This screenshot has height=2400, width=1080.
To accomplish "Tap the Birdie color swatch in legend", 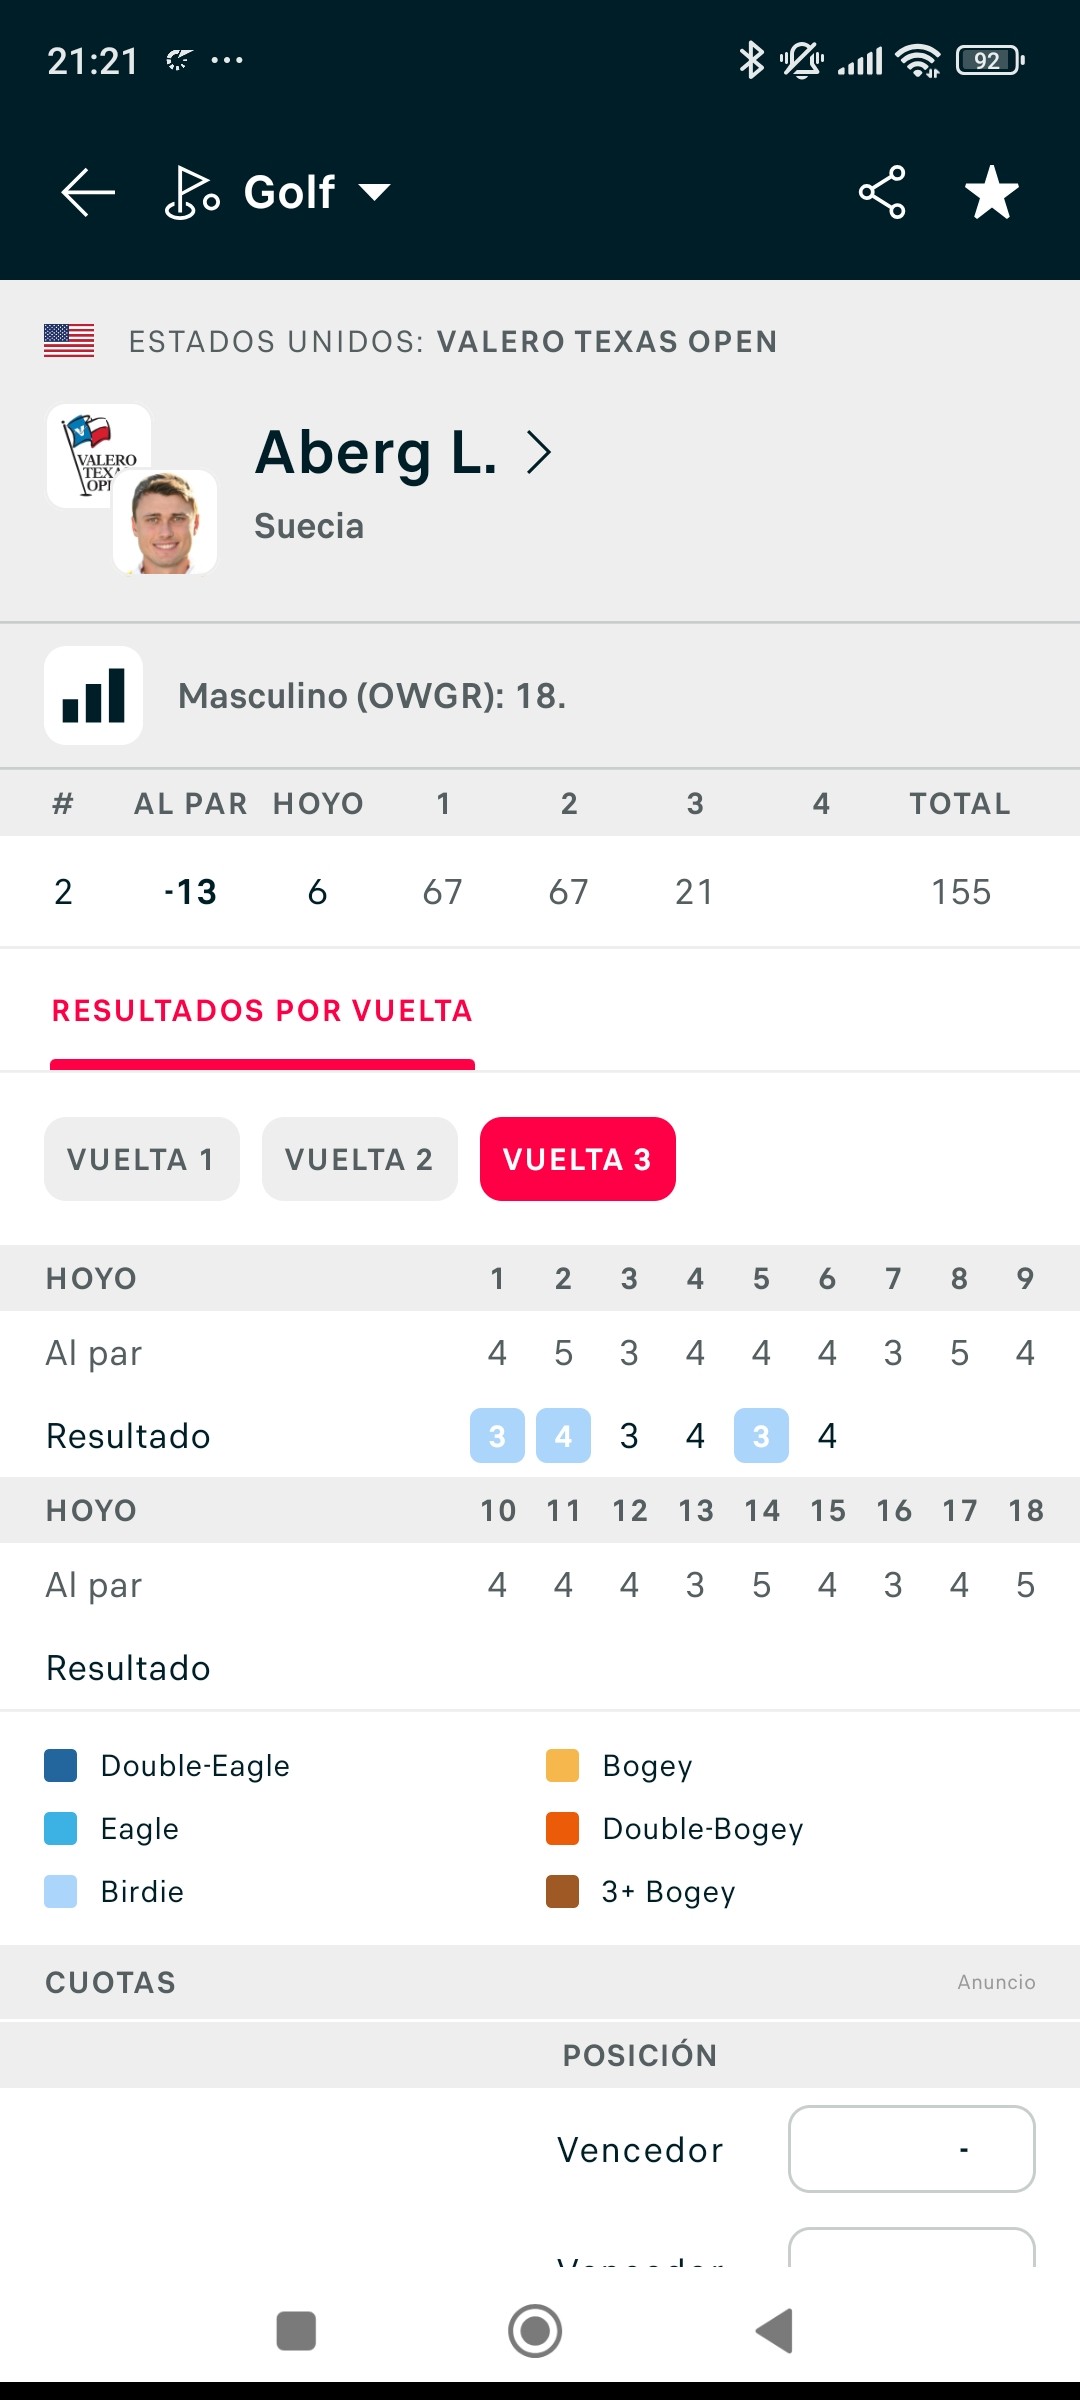I will click(61, 1891).
